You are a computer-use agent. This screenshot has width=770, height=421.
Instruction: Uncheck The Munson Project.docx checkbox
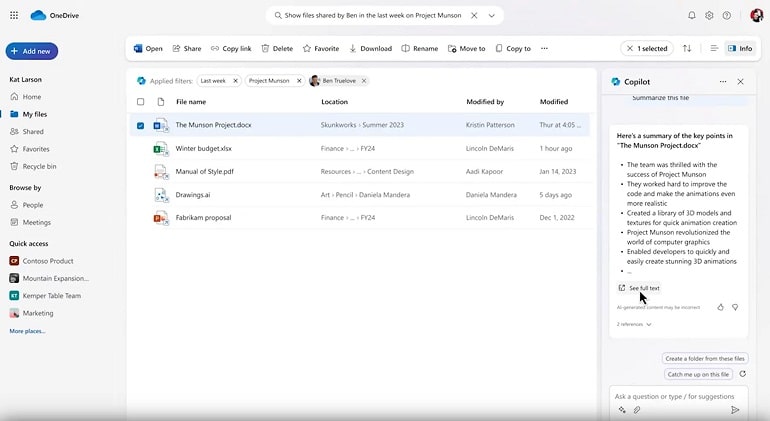pyautogui.click(x=140, y=125)
